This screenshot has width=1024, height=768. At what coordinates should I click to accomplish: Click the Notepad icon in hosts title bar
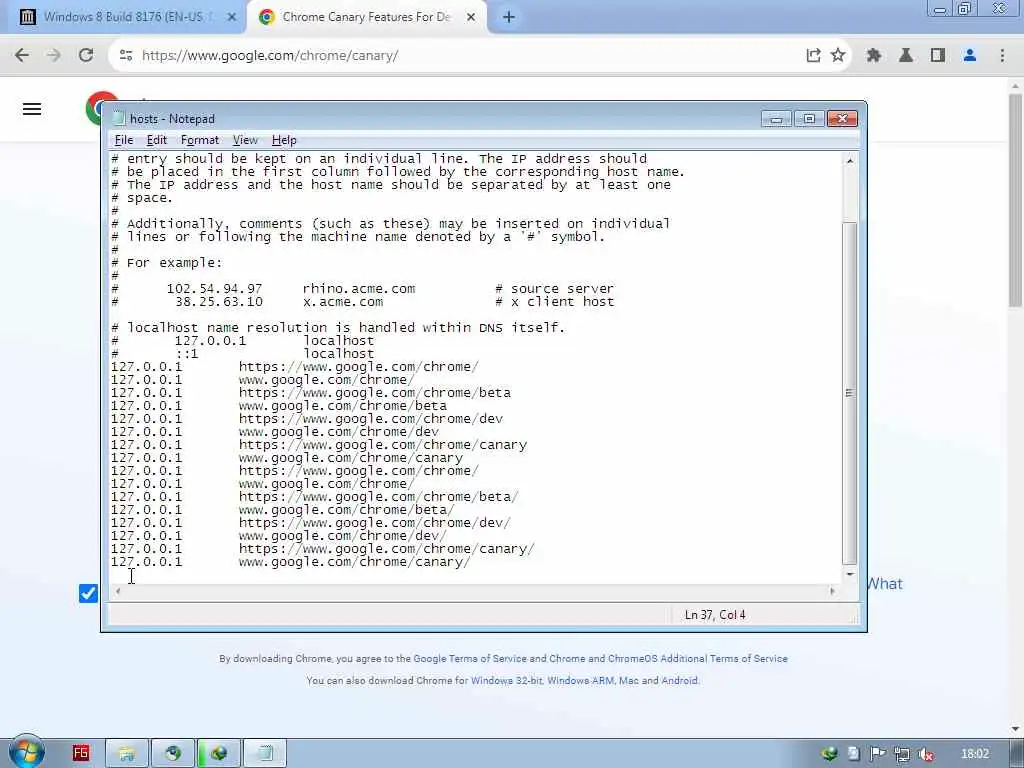(x=118, y=119)
